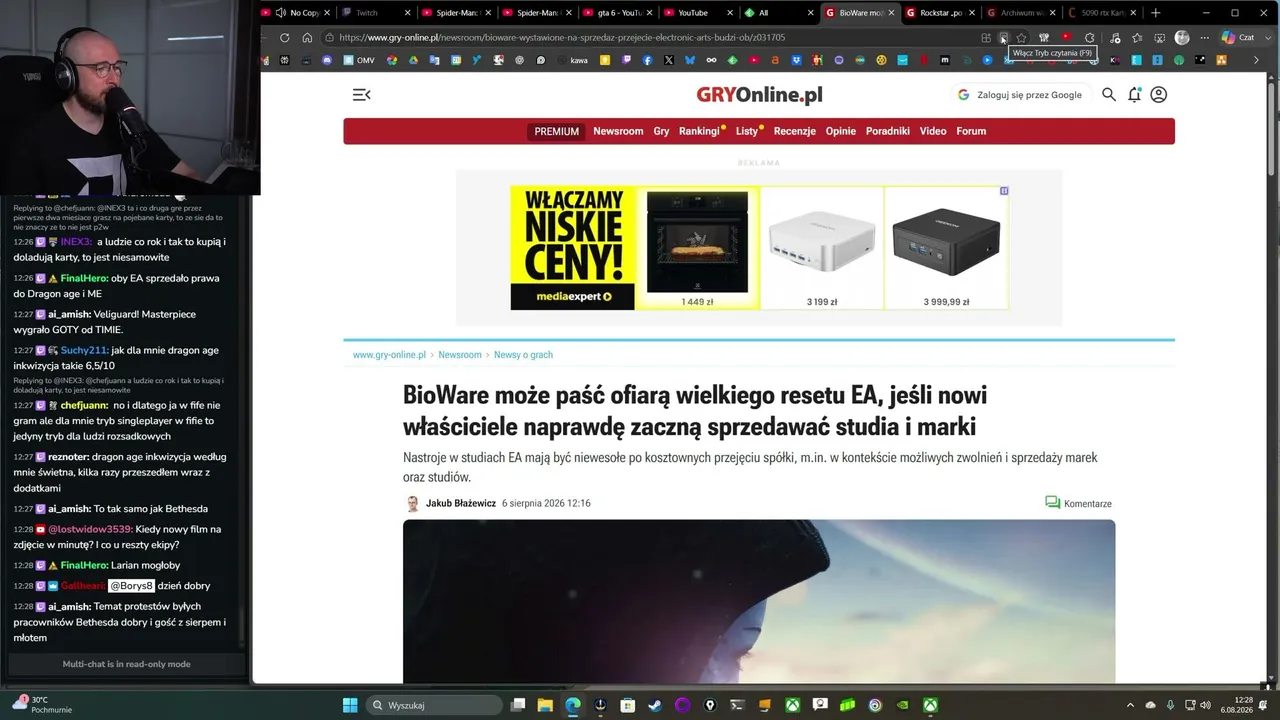Switch to the YouTube browser tab
Image resolution: width=1280 pixels, height=720 pixels.
699,13
